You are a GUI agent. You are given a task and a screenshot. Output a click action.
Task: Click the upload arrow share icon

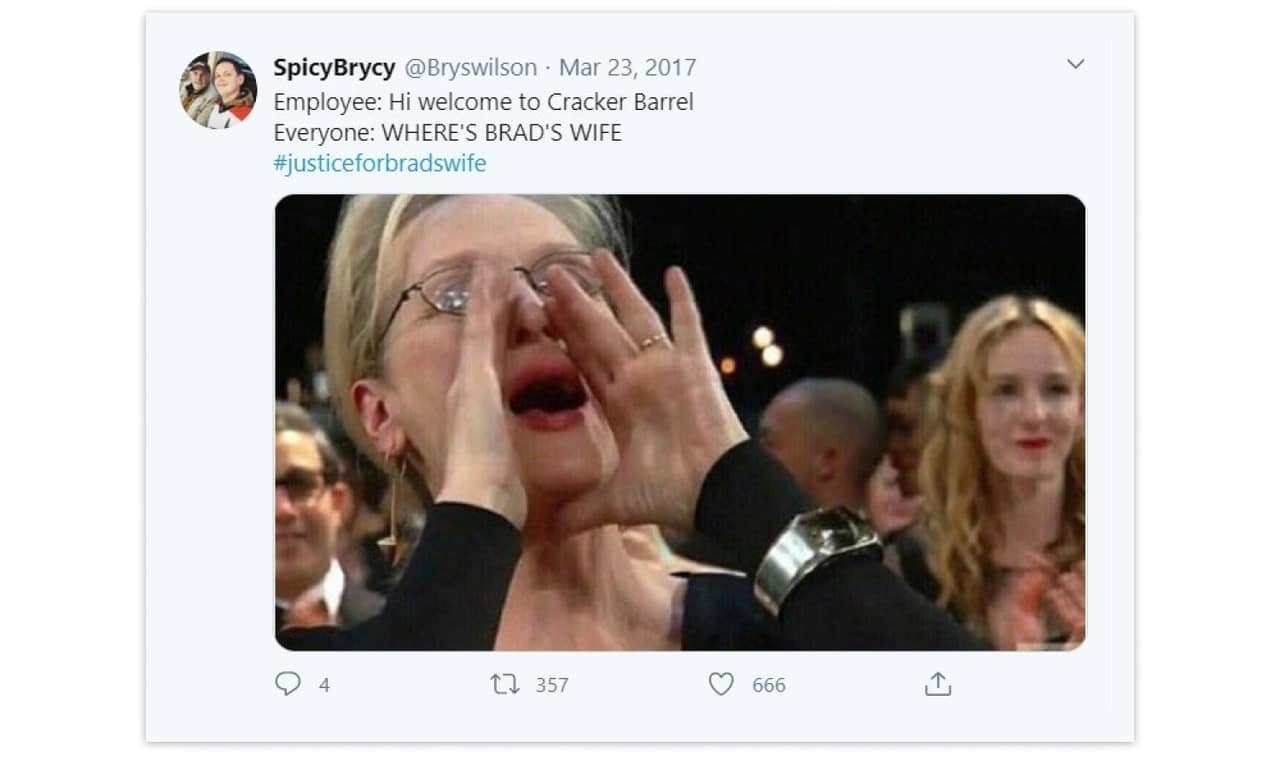[x=938, y=684]
